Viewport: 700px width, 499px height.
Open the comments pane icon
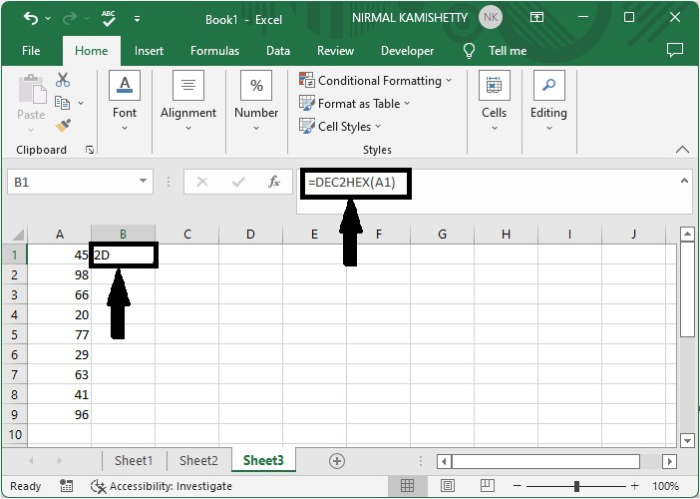click(675, 50)
